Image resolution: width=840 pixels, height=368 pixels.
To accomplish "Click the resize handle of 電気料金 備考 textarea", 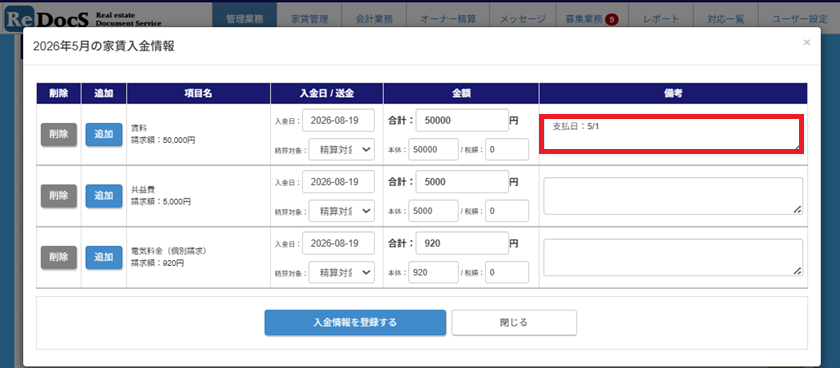I will (798, 272).
